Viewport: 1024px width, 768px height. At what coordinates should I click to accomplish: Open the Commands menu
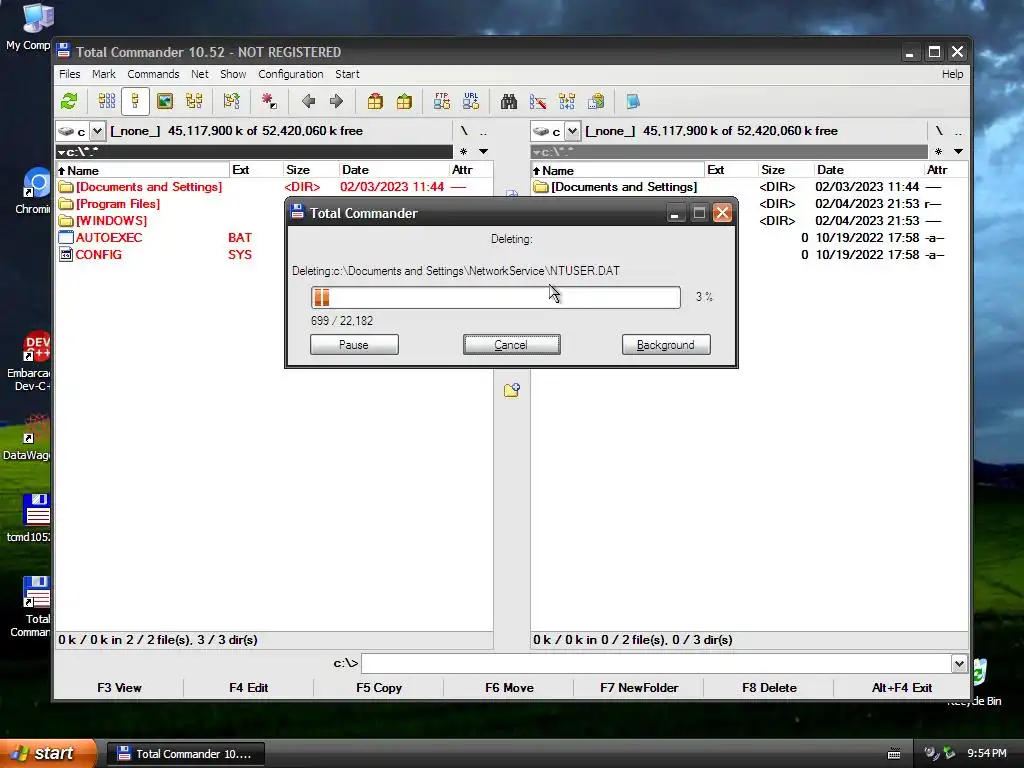coord(153,74)
